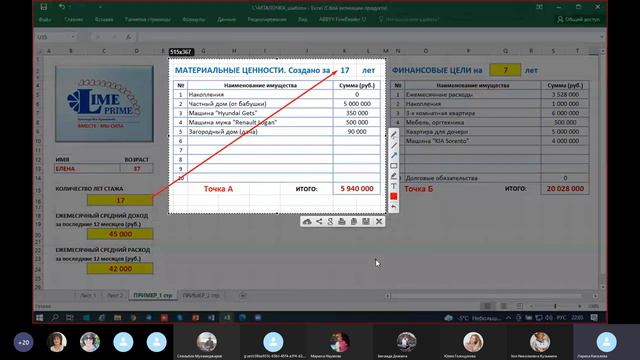Open the notification center icon

coord(594,317)
